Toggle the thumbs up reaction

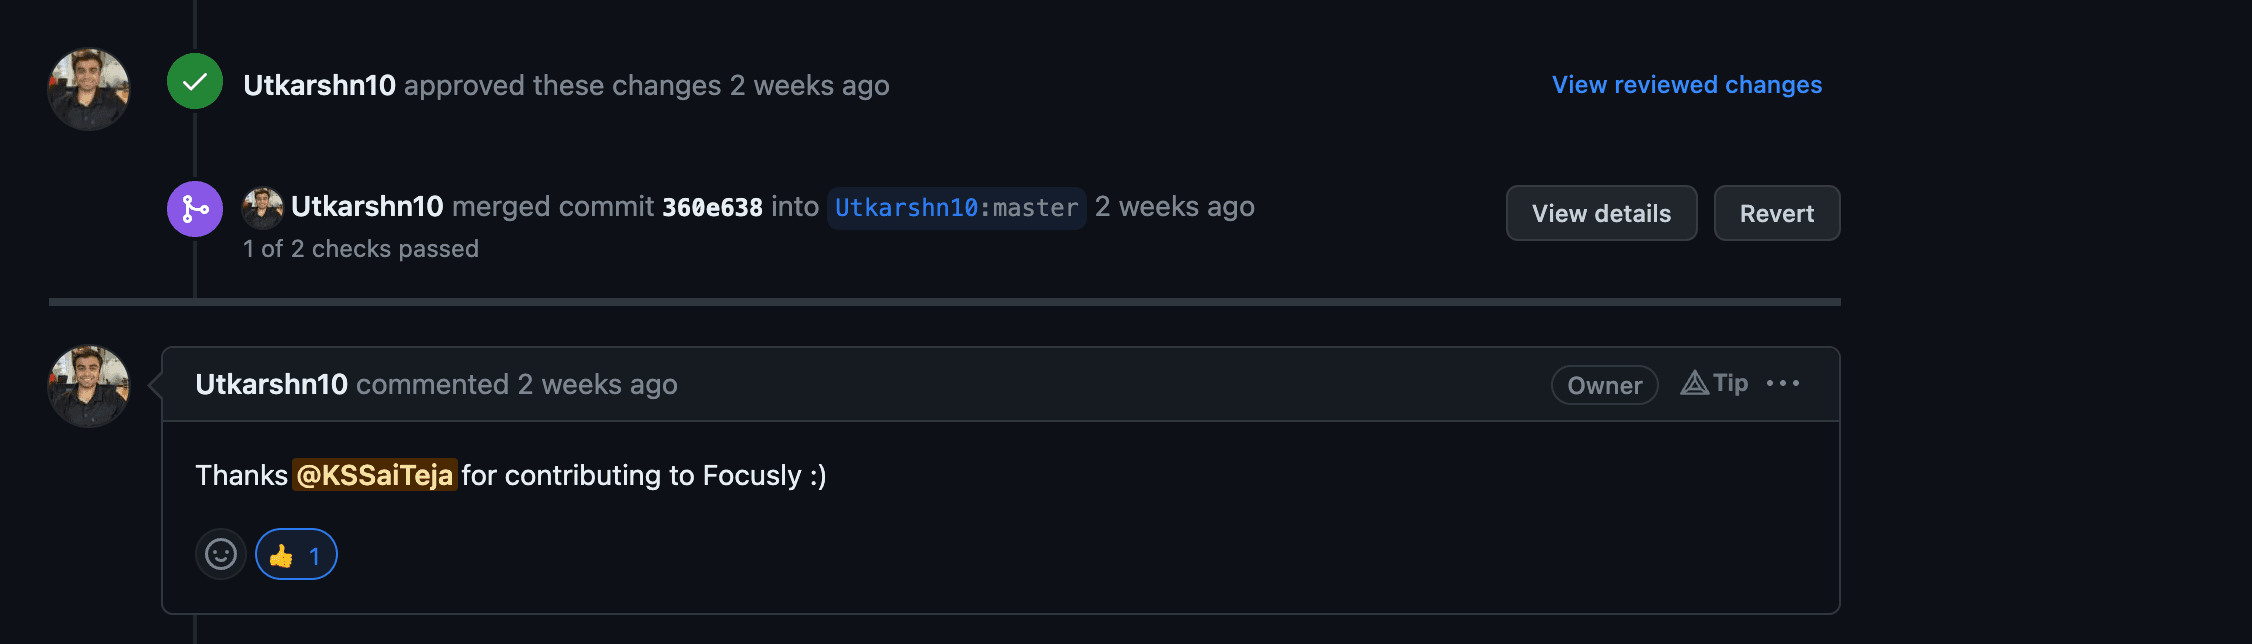296,554
